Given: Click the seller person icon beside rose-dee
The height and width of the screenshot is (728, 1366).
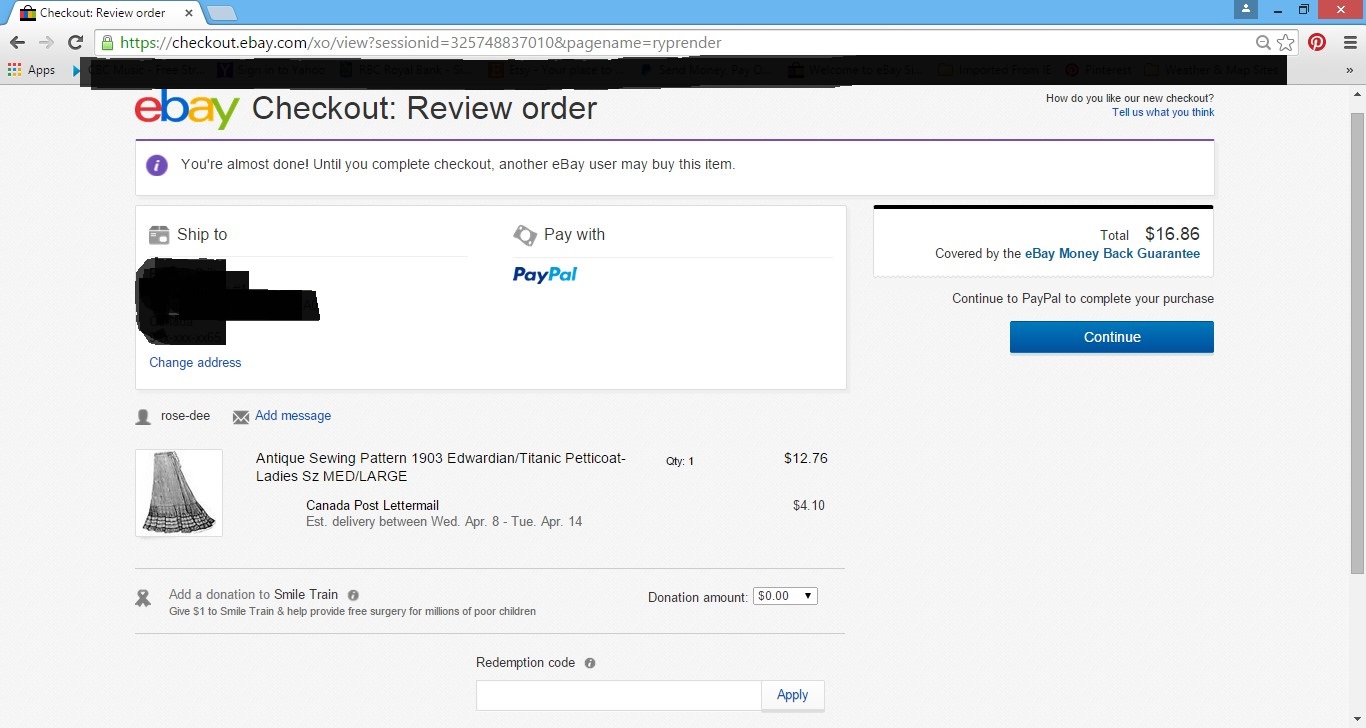Looking at the screenshot, I should tap(143, 417).
